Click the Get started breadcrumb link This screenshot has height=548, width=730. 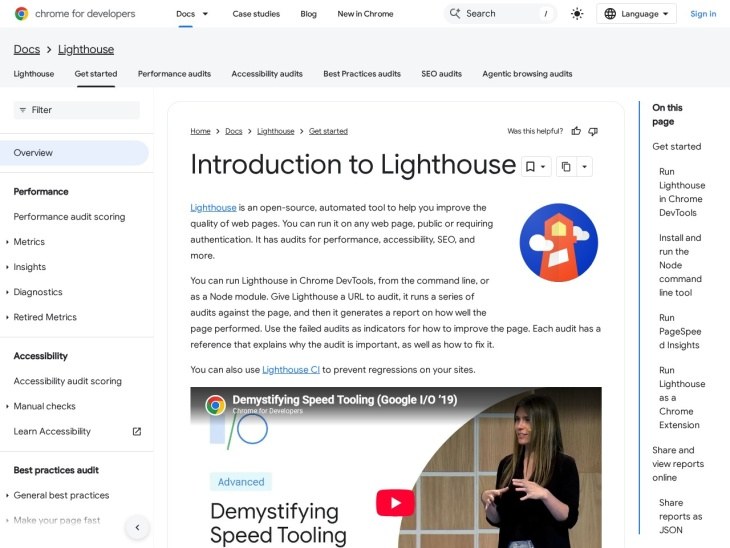pos(328,131)
